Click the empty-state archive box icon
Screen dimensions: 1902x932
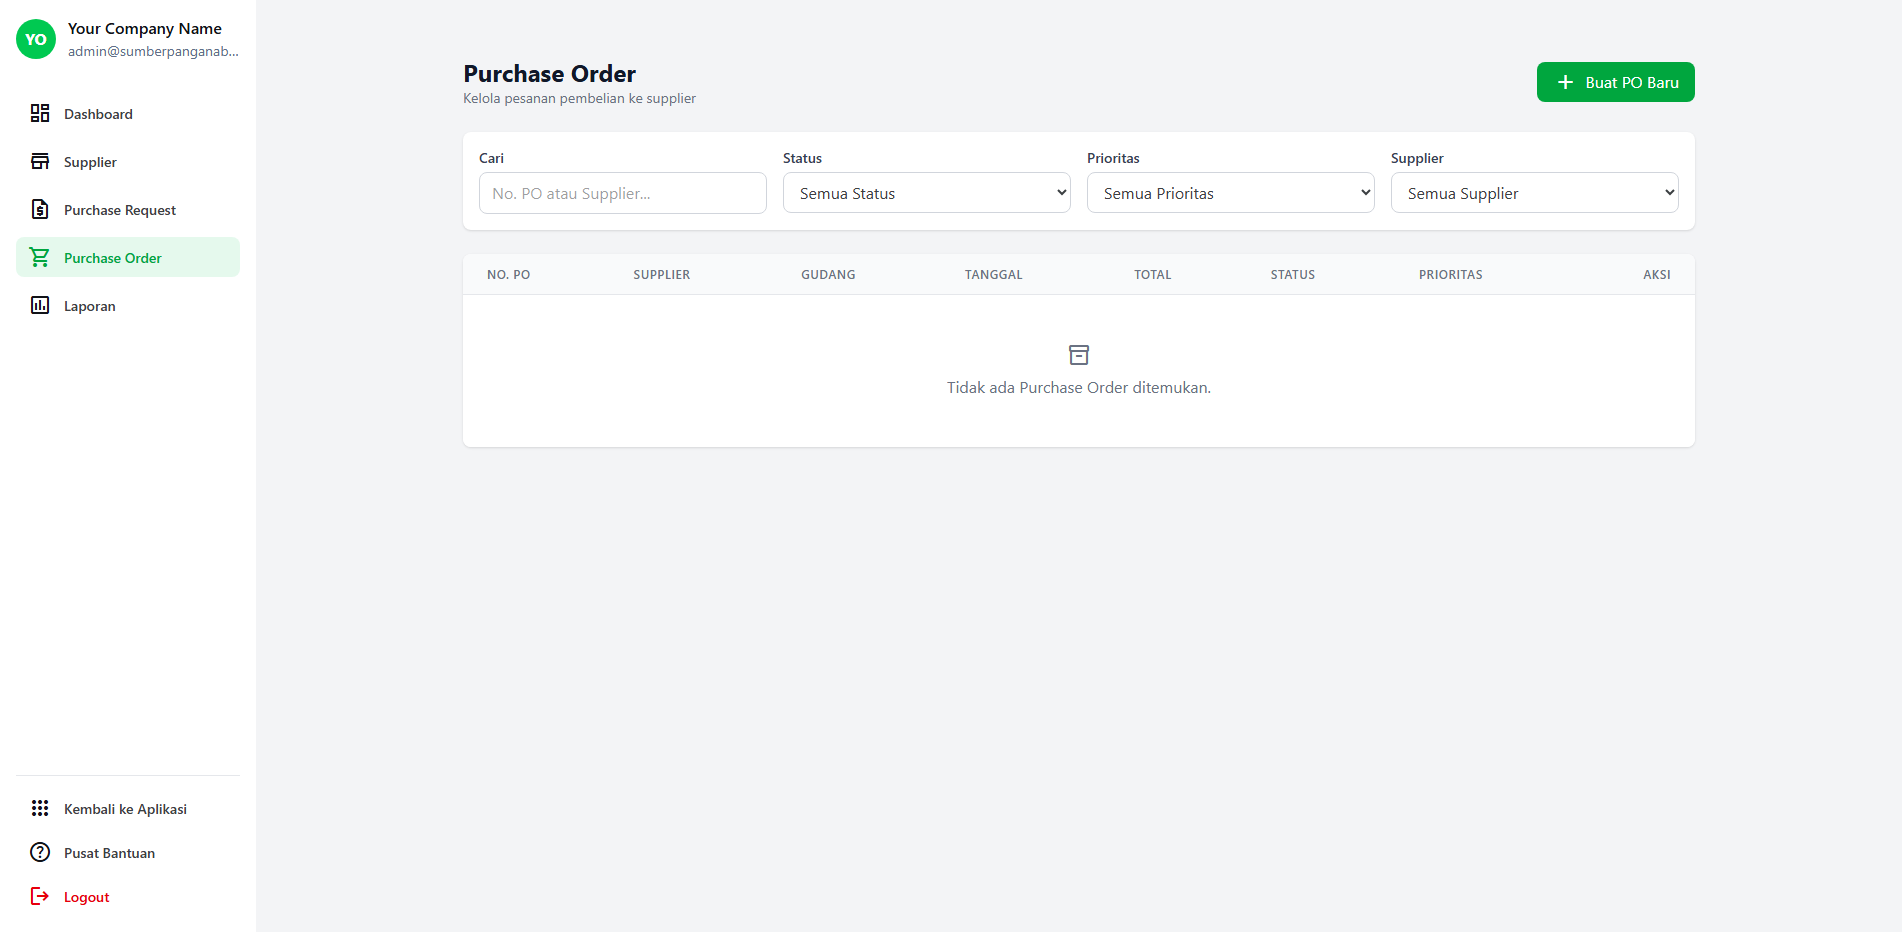point(1078,355)
